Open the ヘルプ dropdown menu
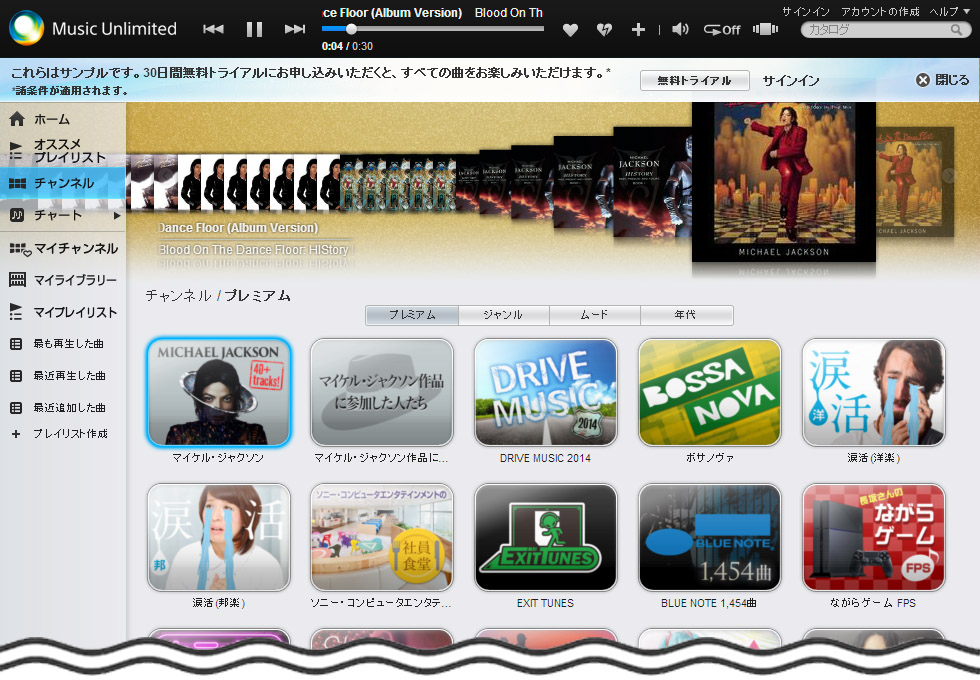The height and width of the screenshot is (680, 980). 948,11
